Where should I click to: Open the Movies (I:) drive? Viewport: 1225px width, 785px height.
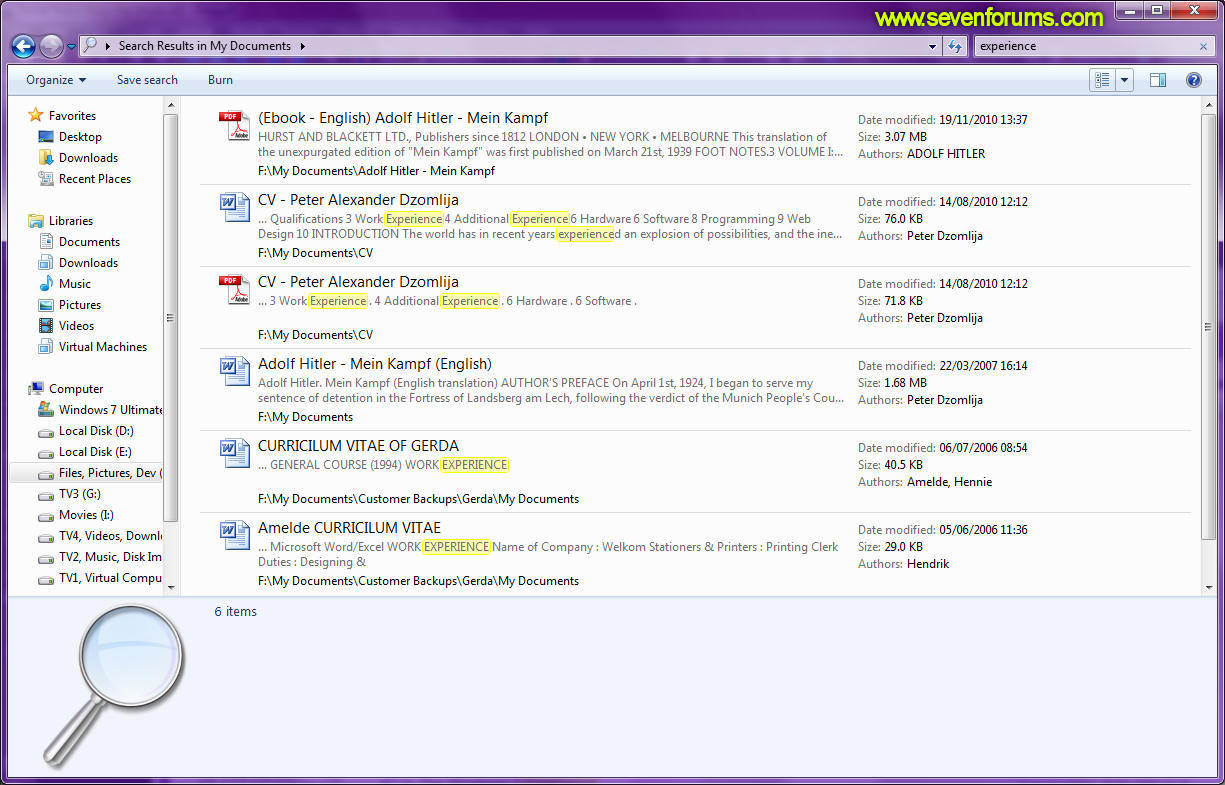86,515
